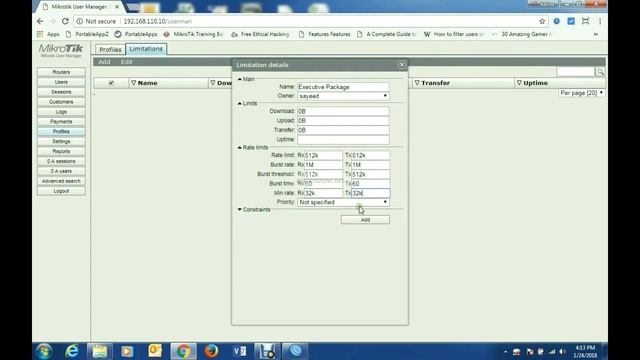
Task: Select the Mikrotik User Manager browser tab
Action: (x=80, y=7)
